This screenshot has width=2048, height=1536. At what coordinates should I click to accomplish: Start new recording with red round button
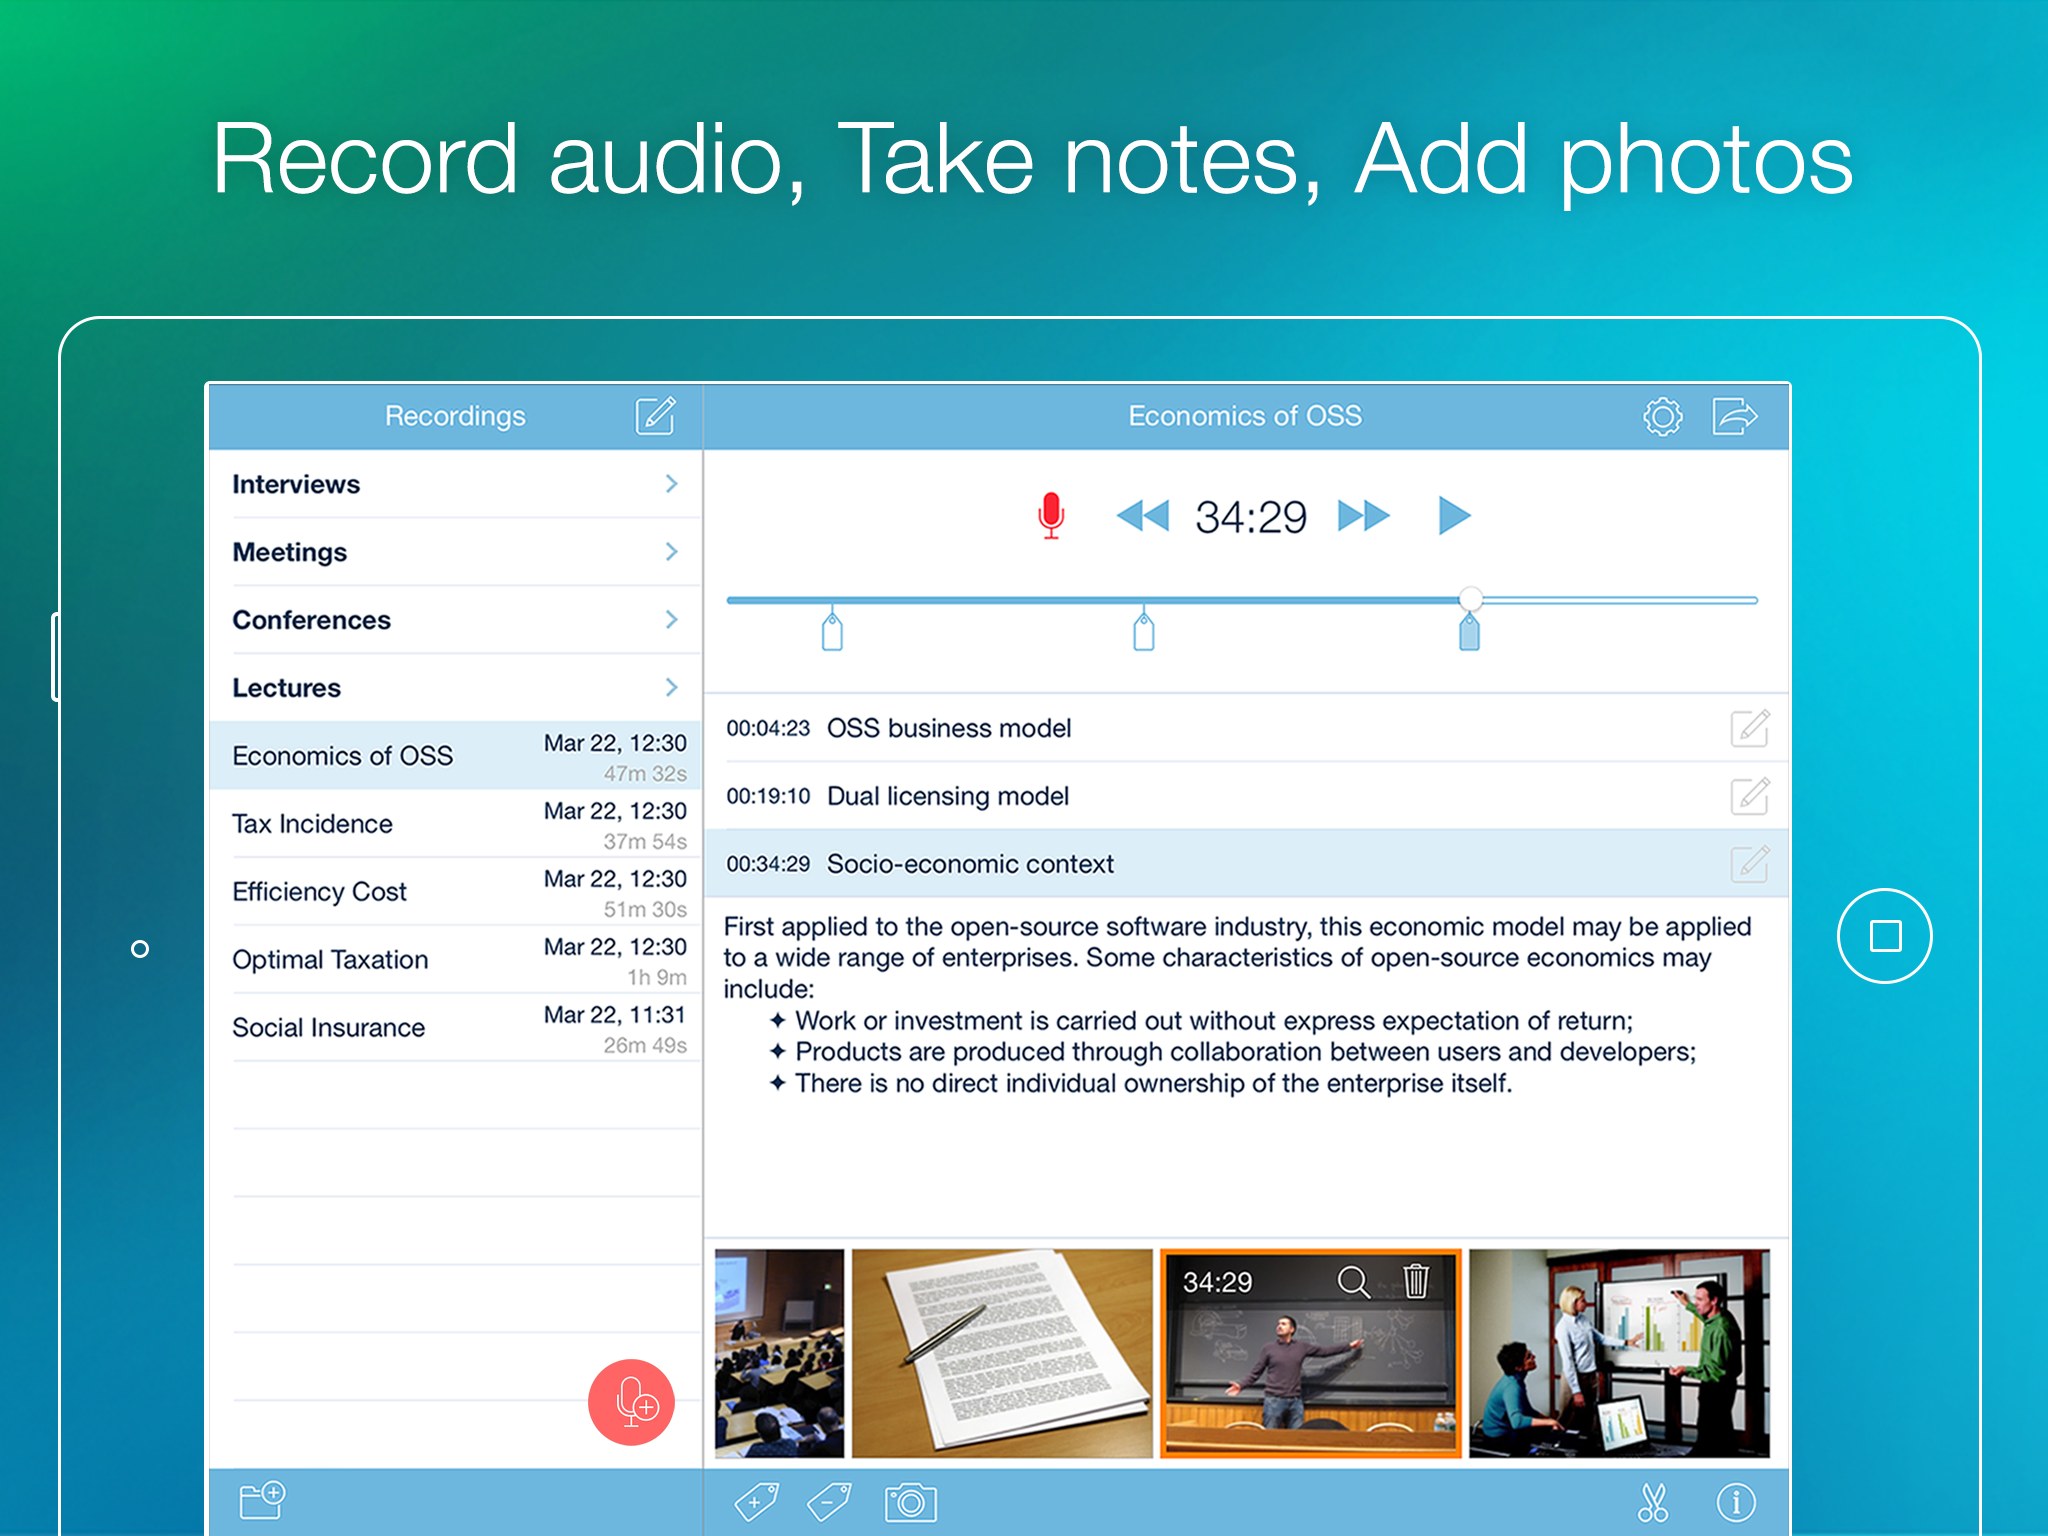point(631,1402)
